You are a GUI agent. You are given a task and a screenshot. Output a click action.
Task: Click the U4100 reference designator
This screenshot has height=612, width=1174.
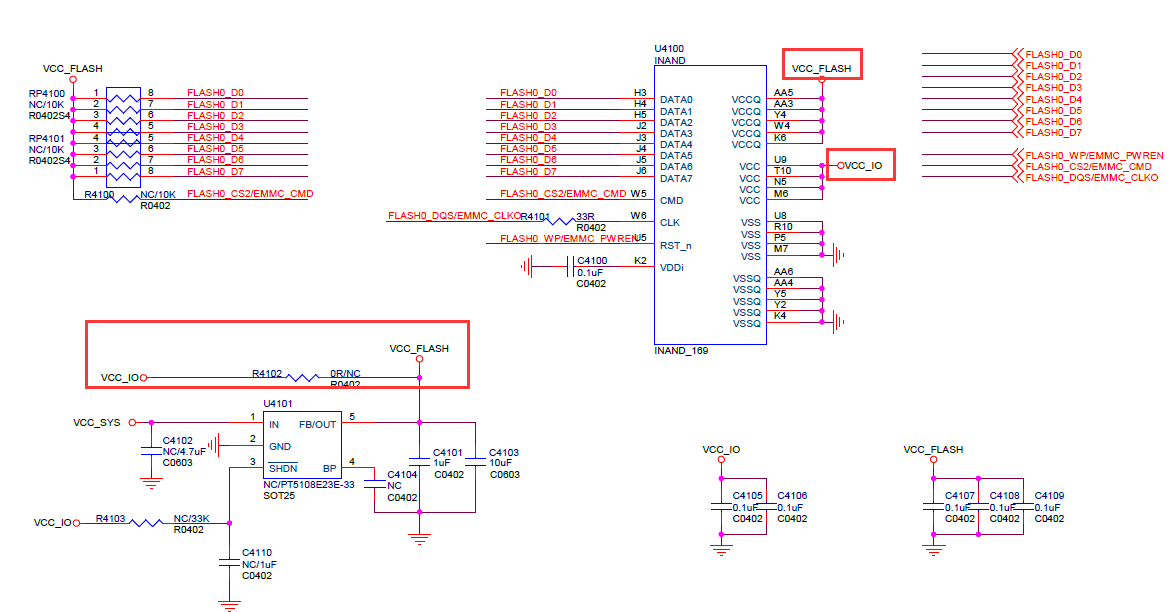(669, 49)
